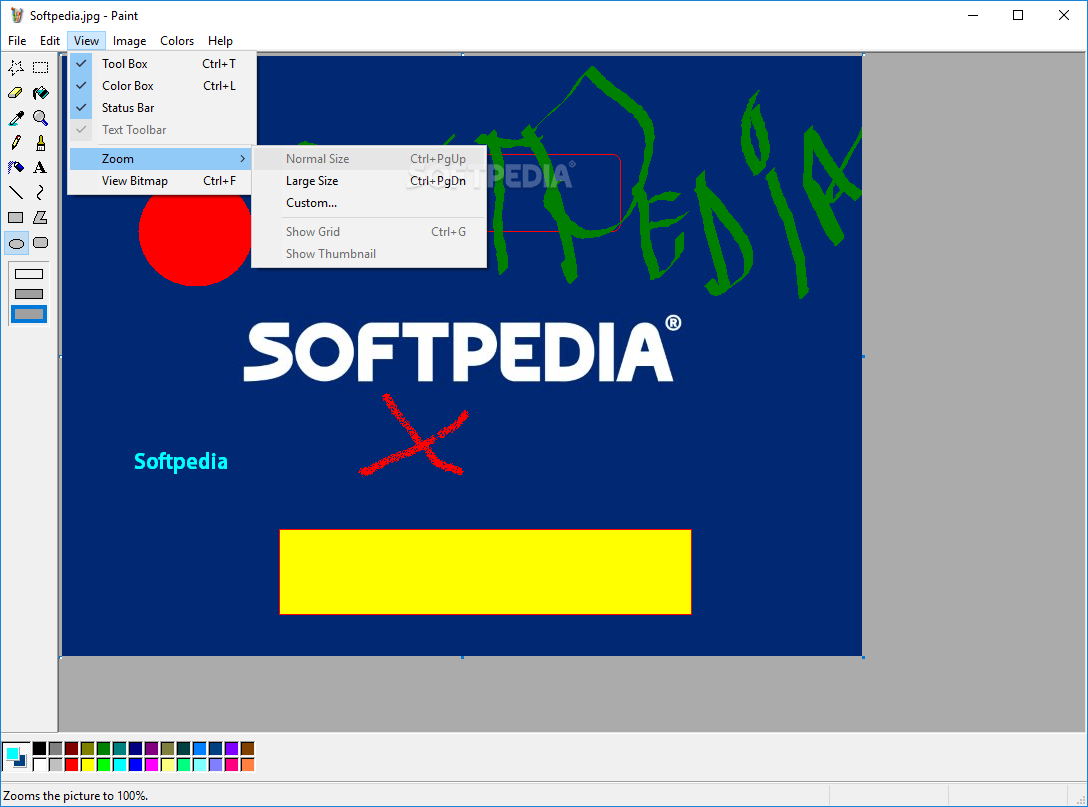Select Large Size zoom option

point(369,181)
